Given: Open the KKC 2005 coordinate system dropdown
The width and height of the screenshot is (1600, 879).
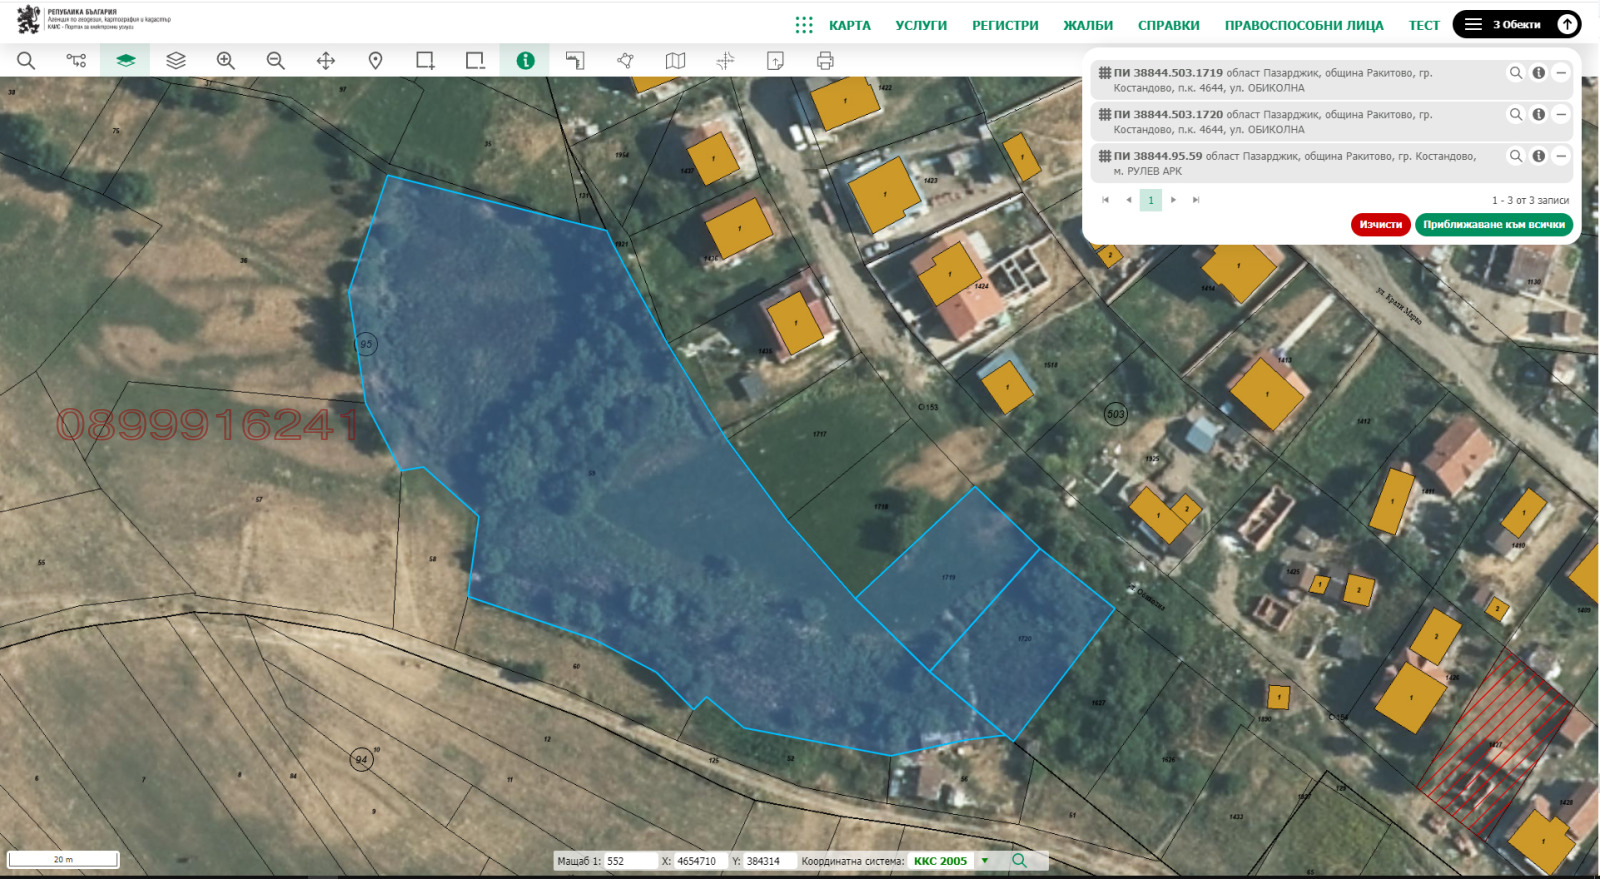Looking at the screenshot, I should 951,861.
